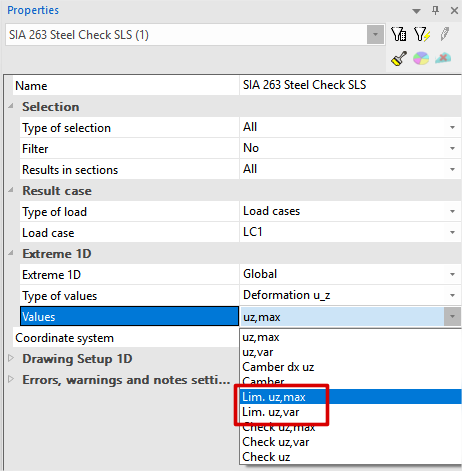Click the filter with lightning bolt icon

[x=422, y=34]
